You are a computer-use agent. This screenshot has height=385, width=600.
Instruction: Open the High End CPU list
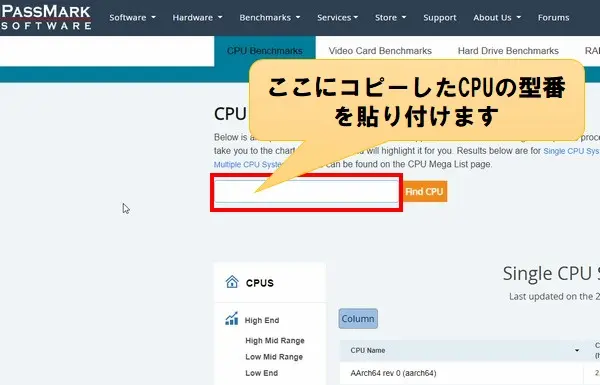[x=262, y=320]
